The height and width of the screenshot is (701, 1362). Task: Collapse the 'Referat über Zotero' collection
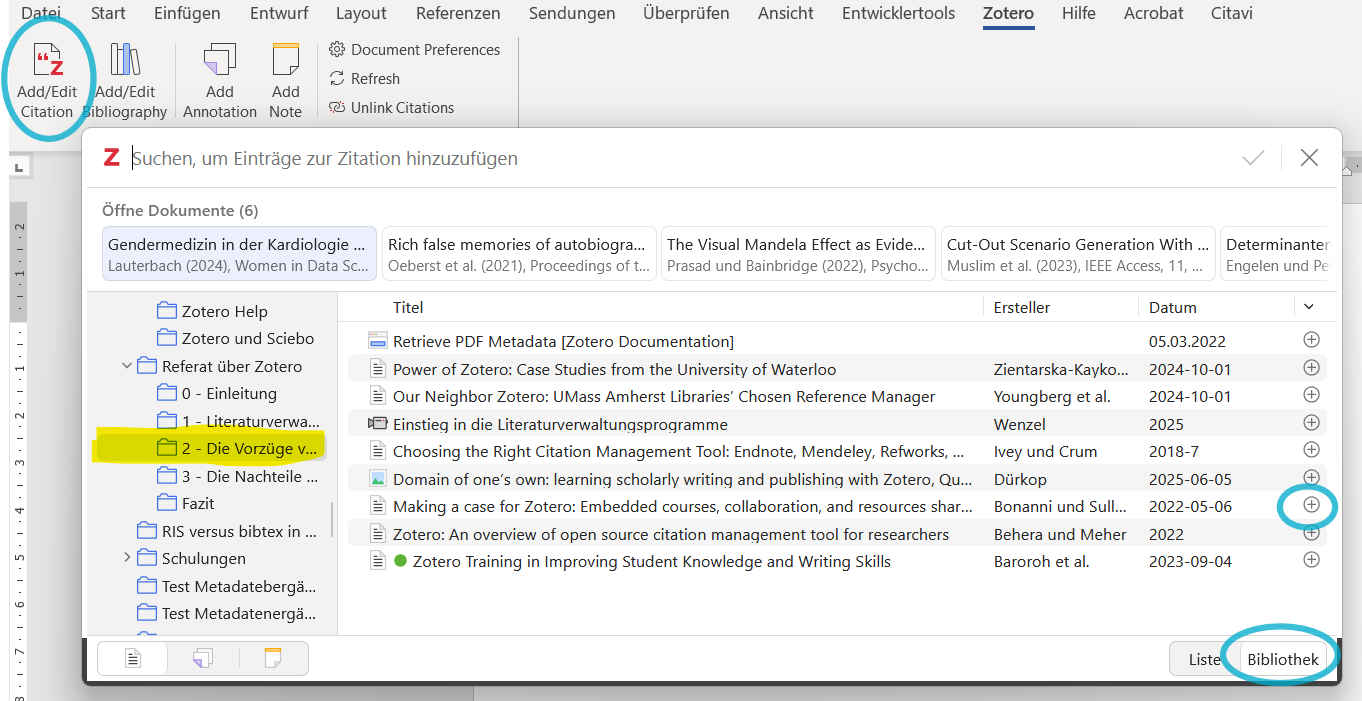coord(127,366)
